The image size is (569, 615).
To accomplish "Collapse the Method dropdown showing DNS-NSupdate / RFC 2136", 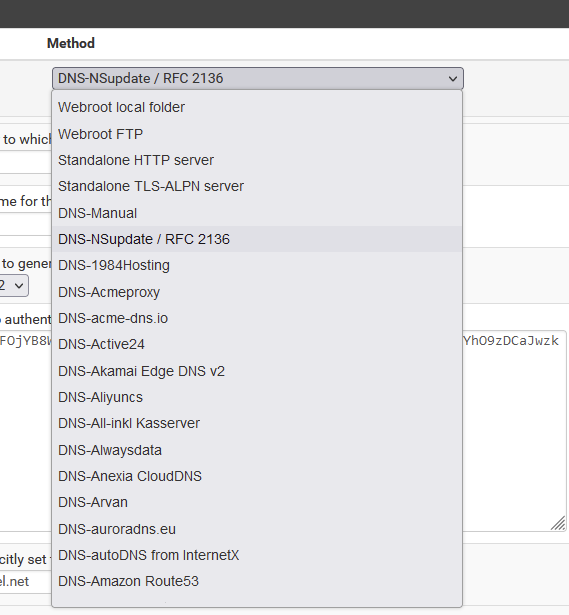I will click(x=258, y=78).
